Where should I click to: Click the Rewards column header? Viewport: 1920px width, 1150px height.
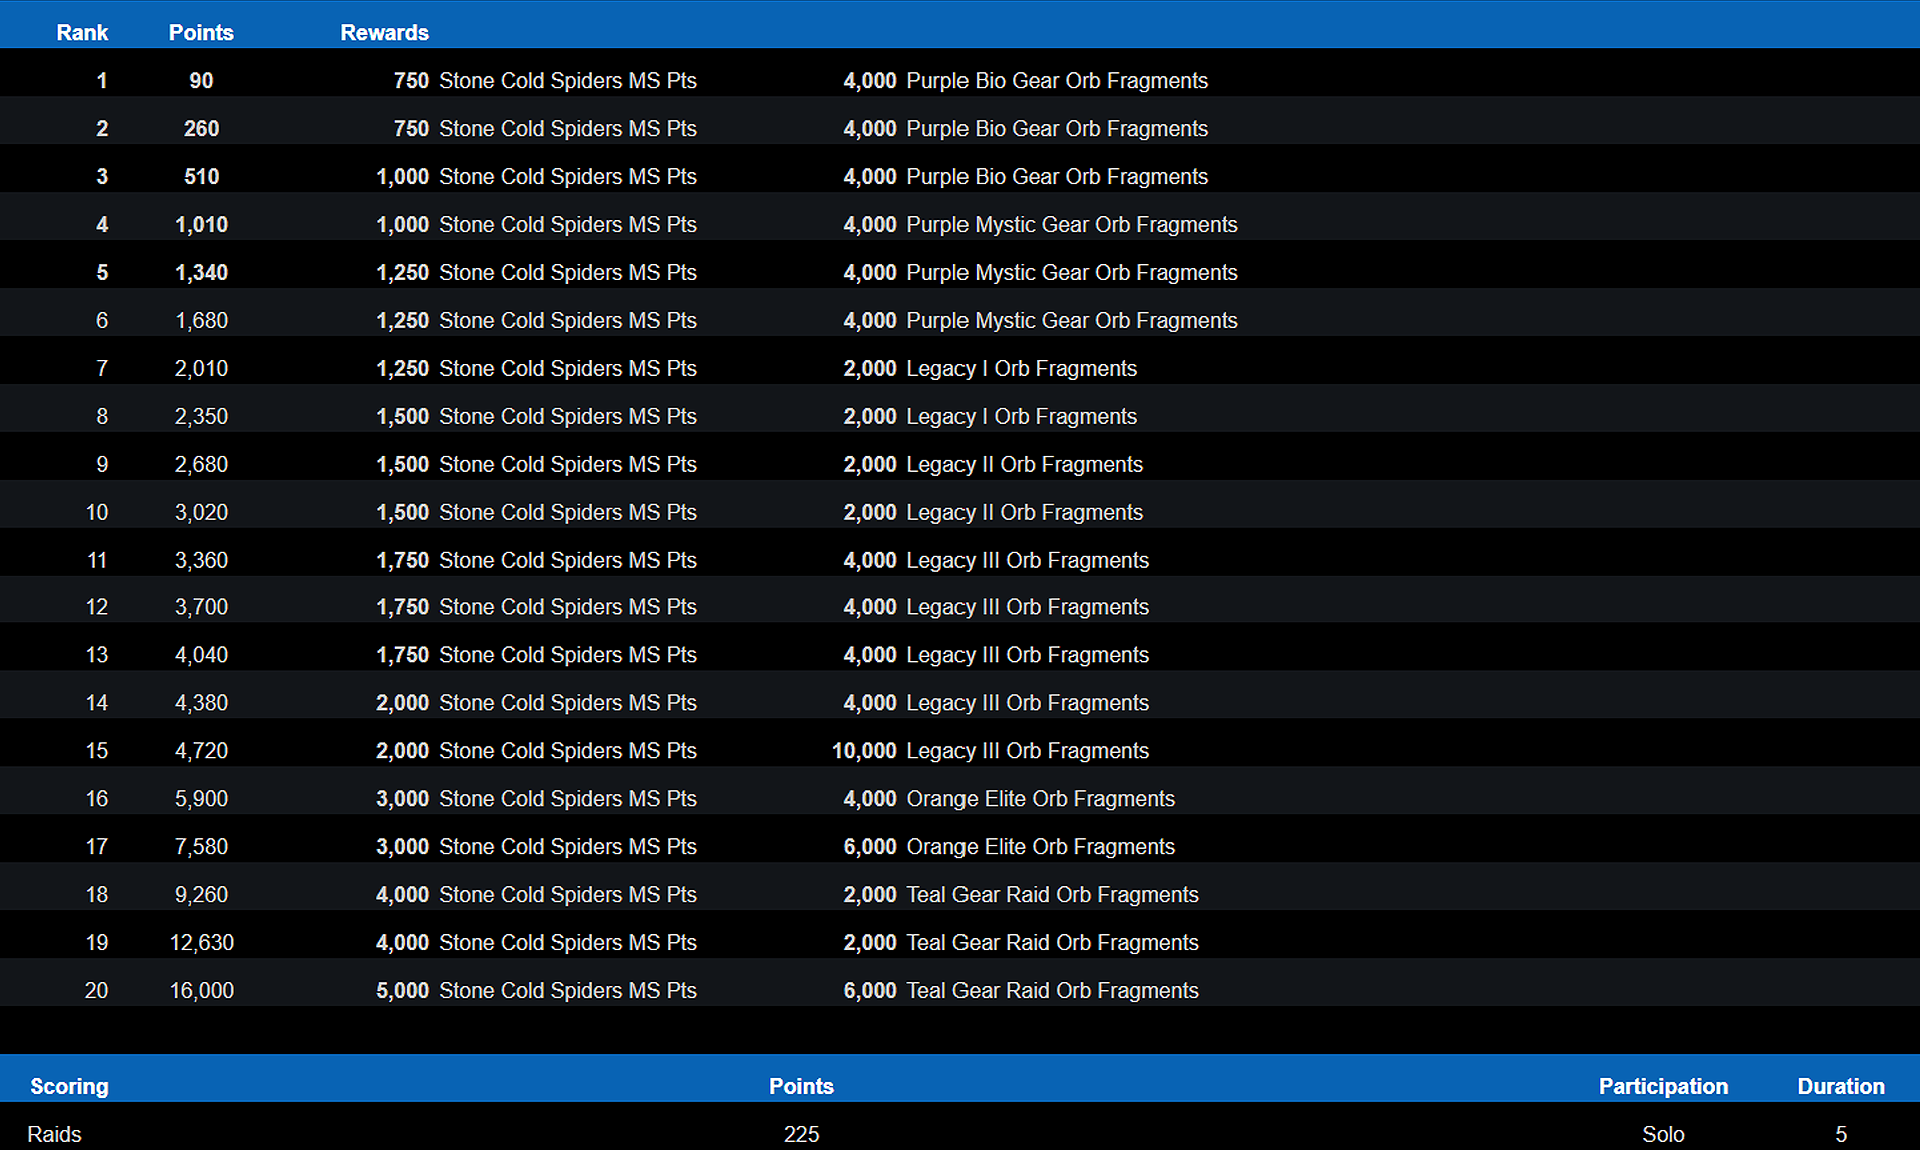[384, 32]
